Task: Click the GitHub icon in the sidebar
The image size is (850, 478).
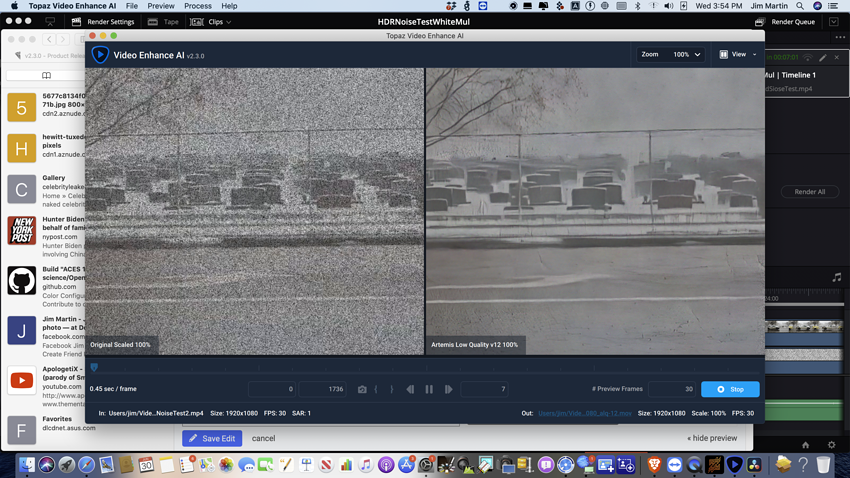Action: click(x=22, y=280)
